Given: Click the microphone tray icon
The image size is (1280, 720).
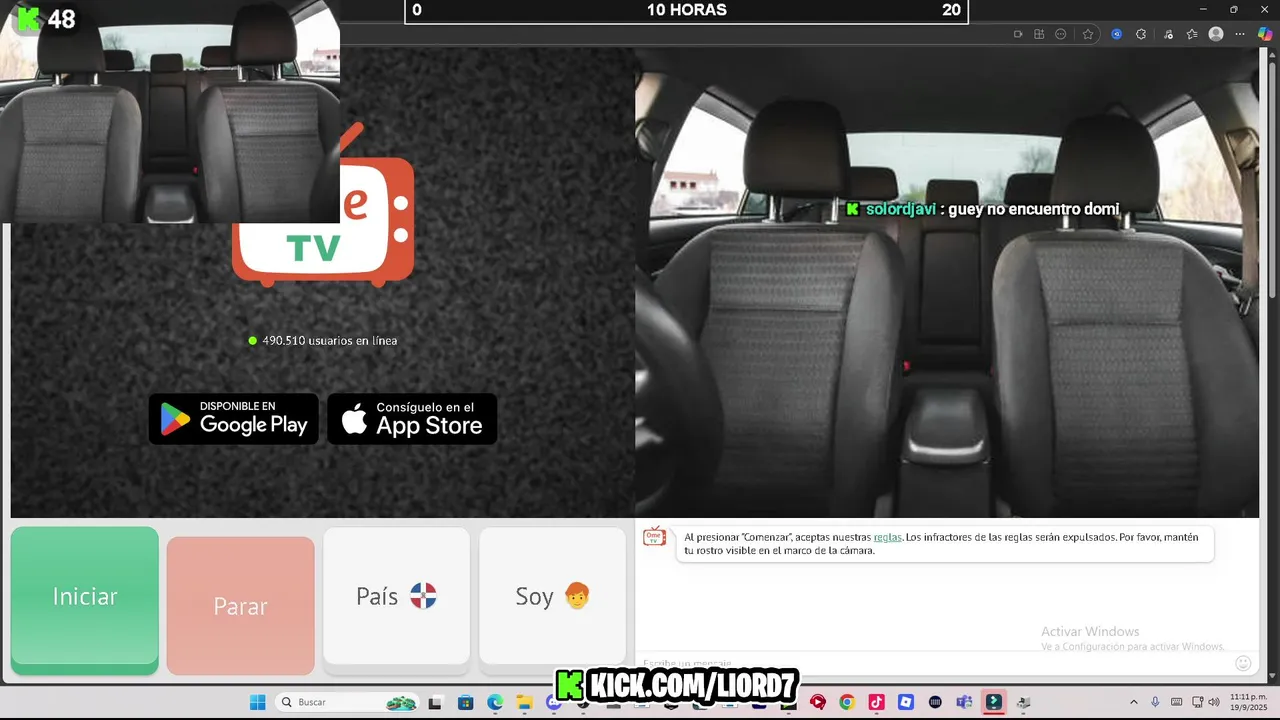Looking at the screenshot, I should (x=1155, y=702).
